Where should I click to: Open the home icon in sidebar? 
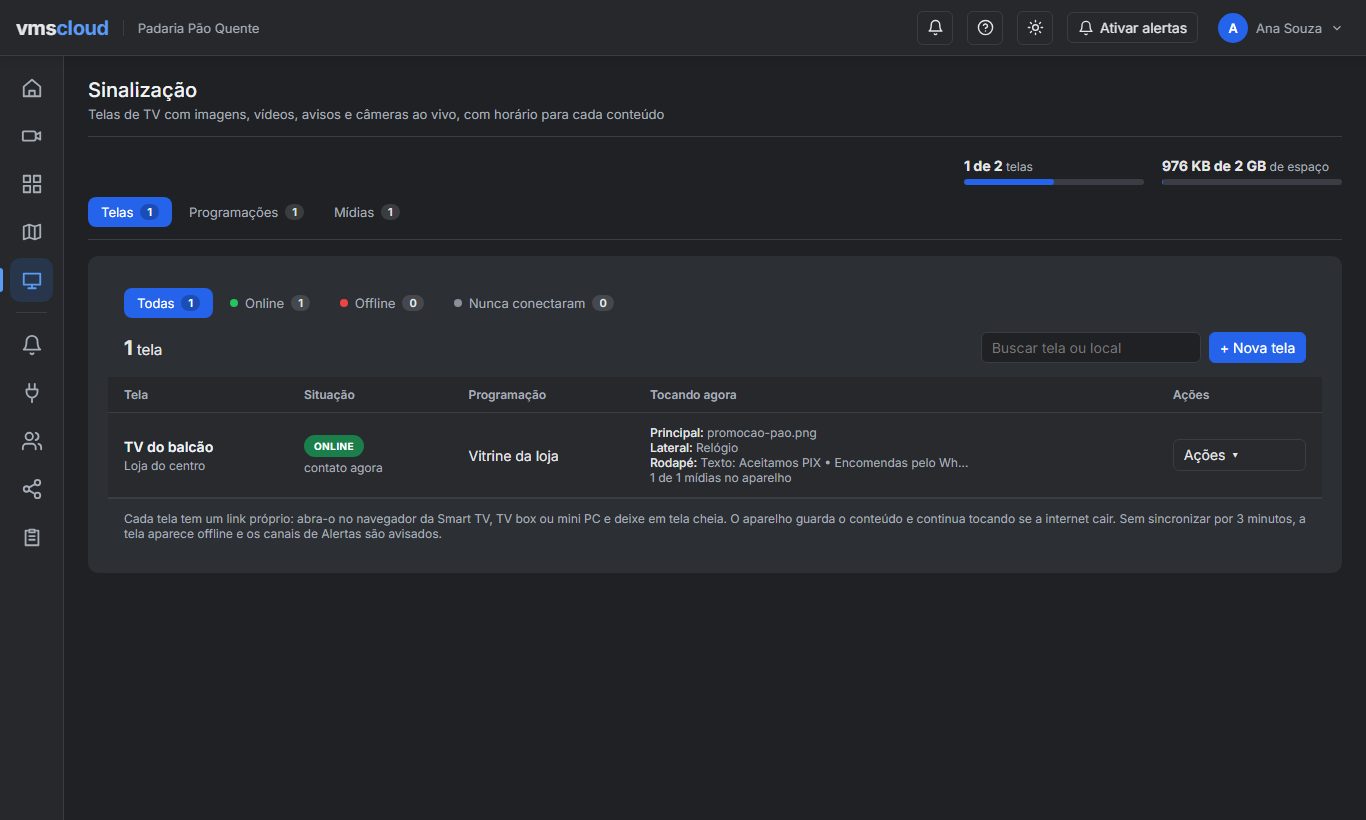pos(32,88)
